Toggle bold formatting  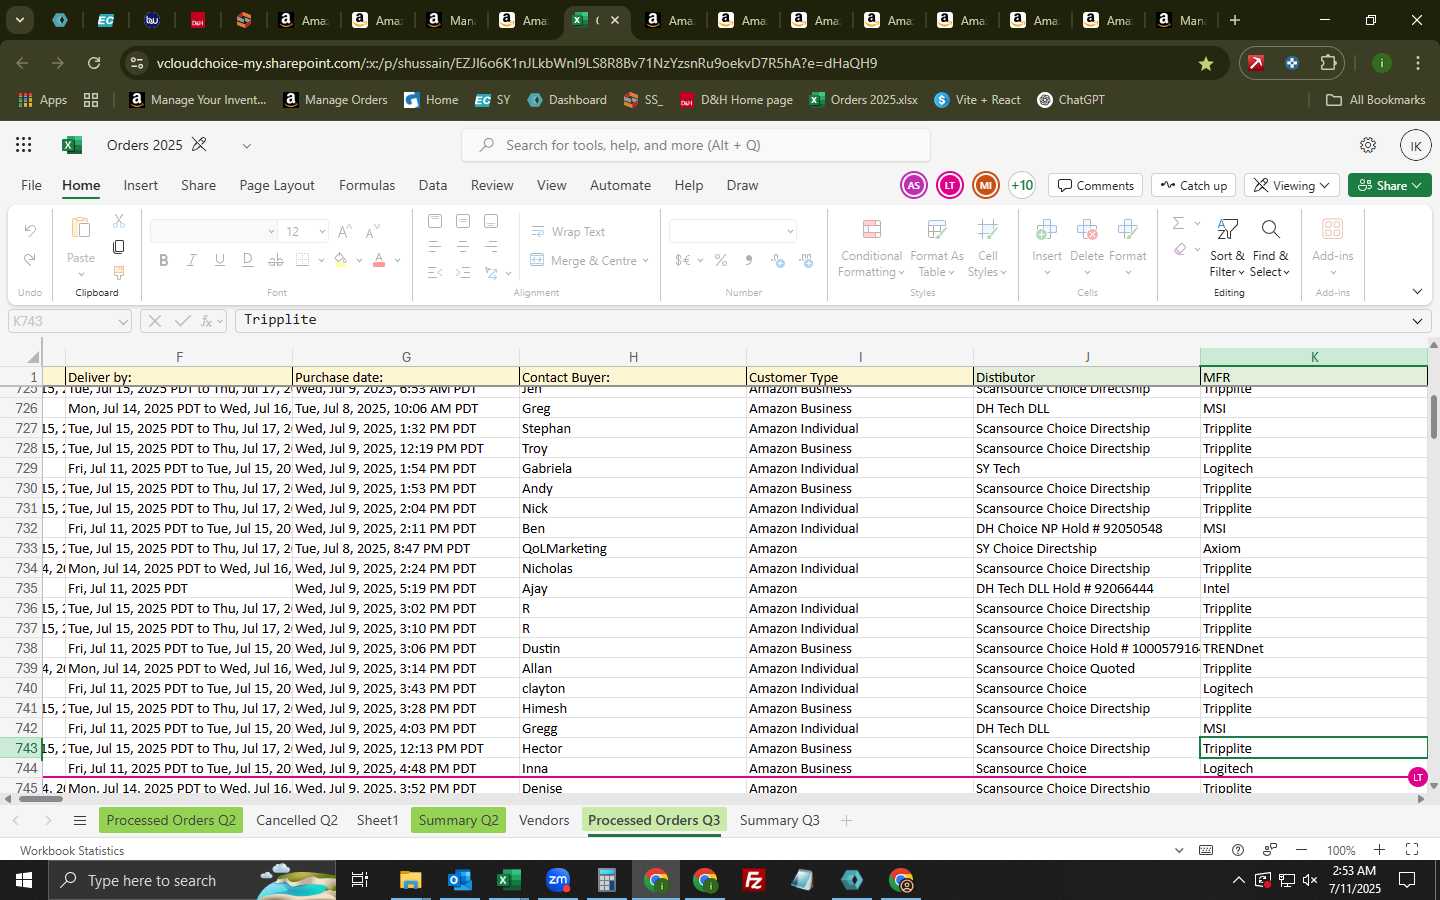164,260
